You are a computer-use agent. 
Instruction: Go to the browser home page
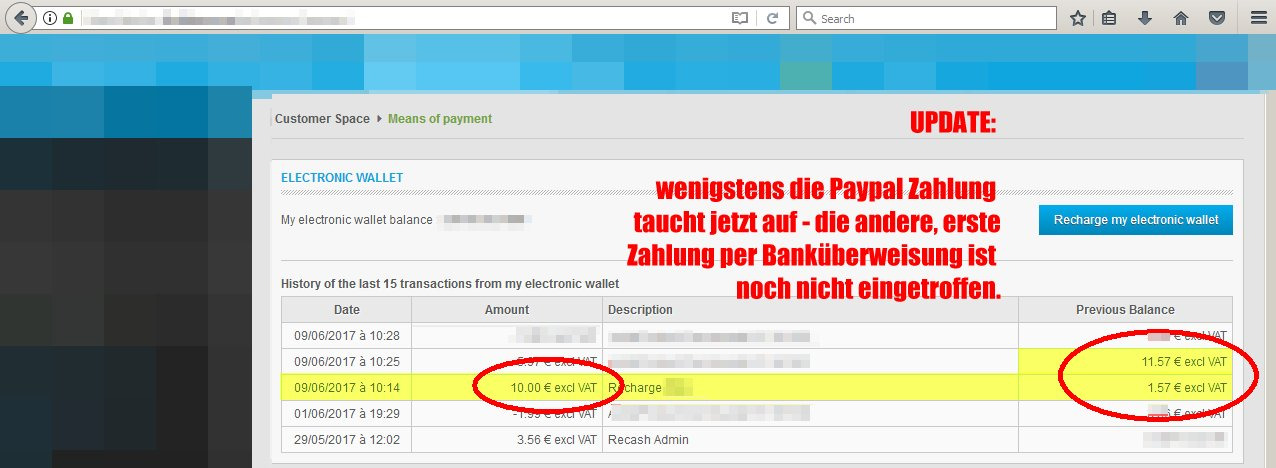[1181, 18]
